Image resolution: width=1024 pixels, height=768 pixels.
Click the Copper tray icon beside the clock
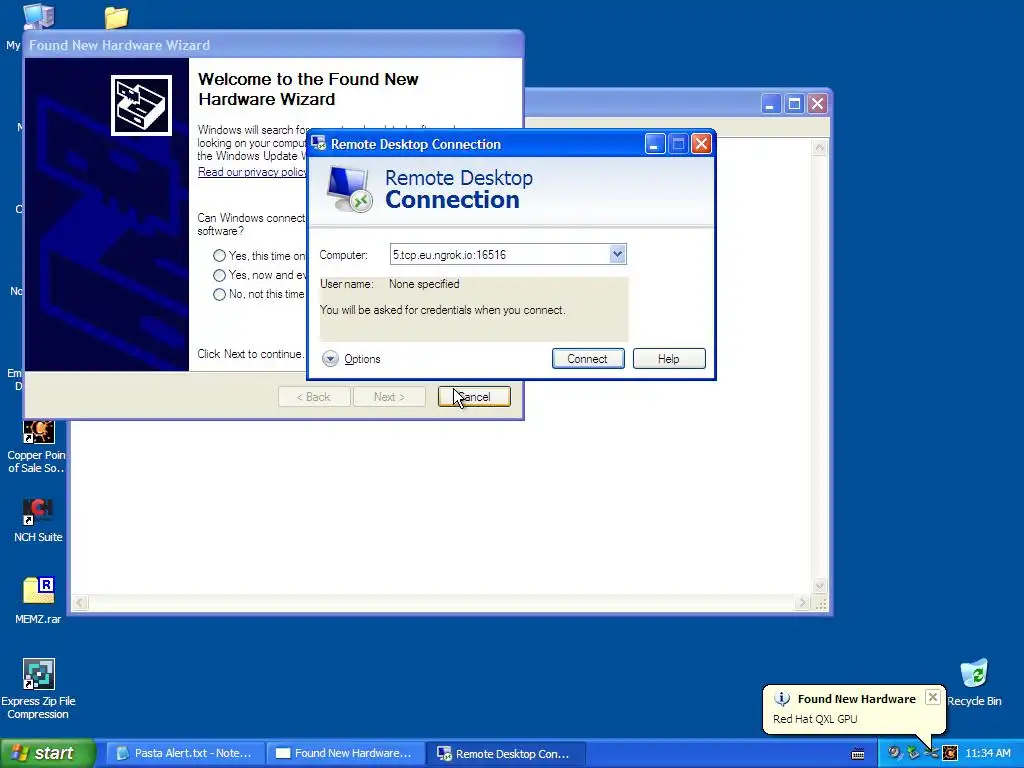tap(950, 753)
